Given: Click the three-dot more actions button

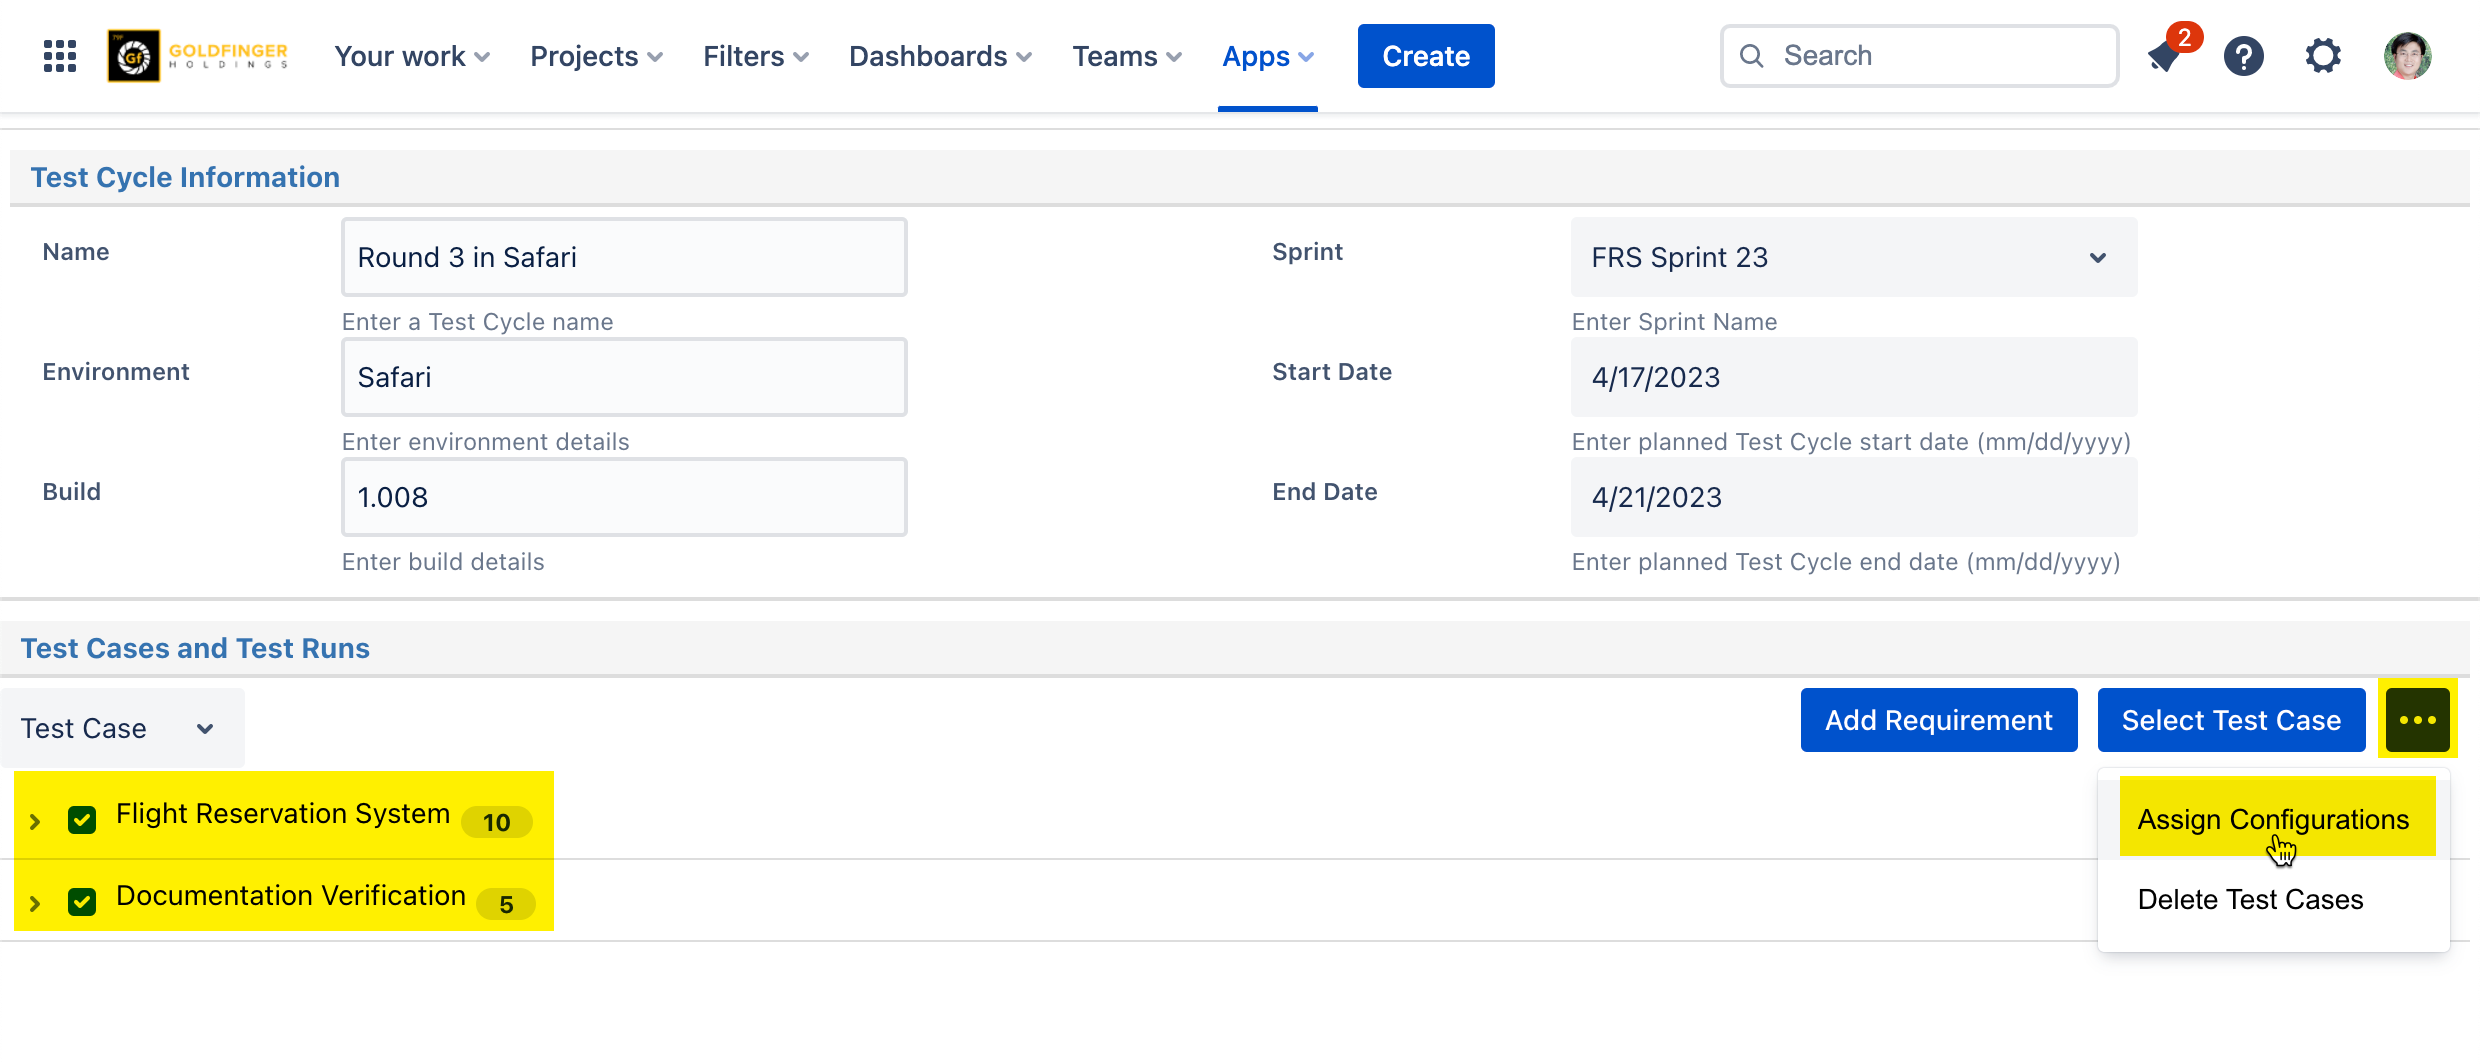Looking at the screenshot, I should (x=2417, y=720).
